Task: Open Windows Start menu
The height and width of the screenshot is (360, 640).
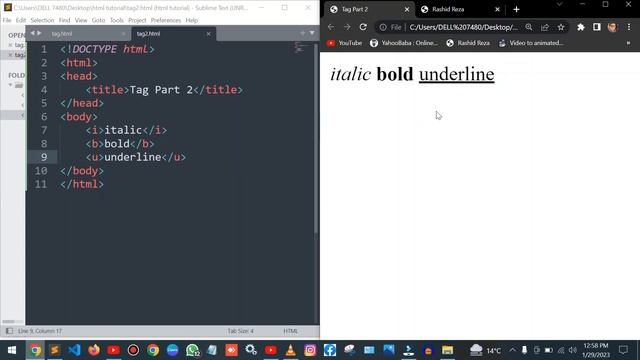Action: click(x=11, y=350)
